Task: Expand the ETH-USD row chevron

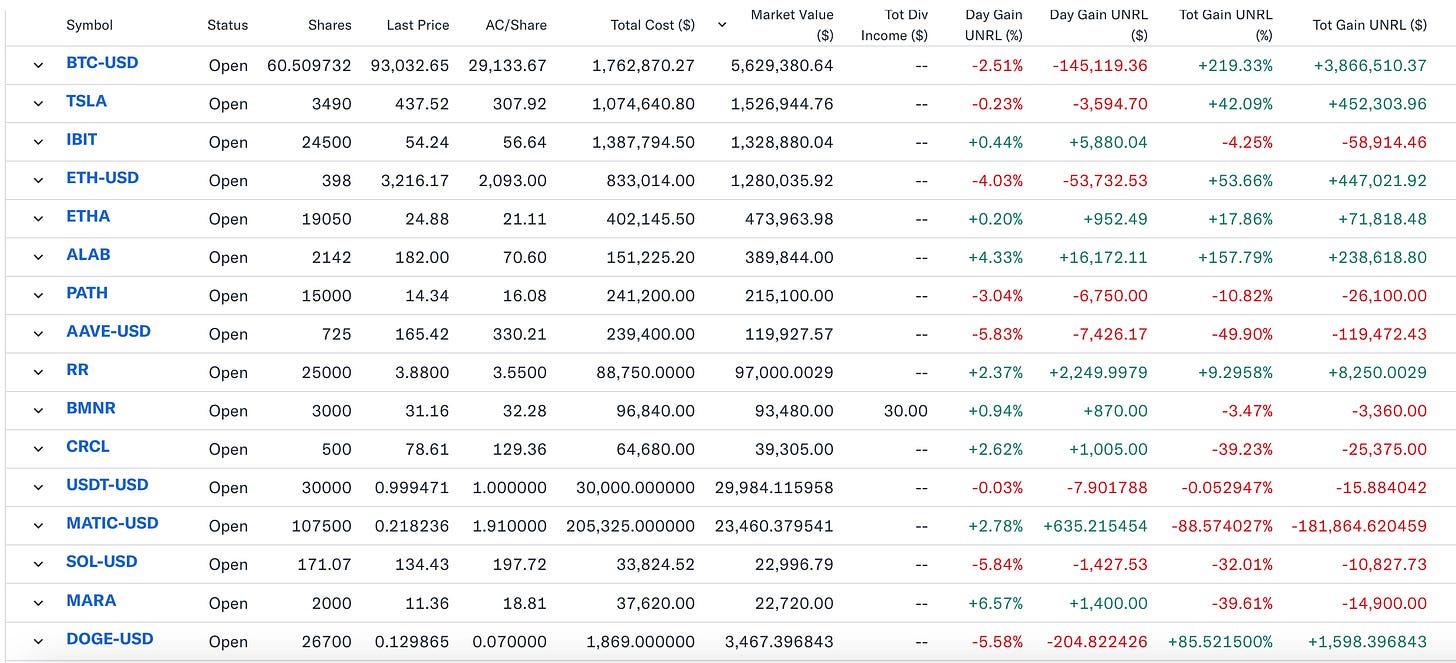Action: (x=39, y=180)
